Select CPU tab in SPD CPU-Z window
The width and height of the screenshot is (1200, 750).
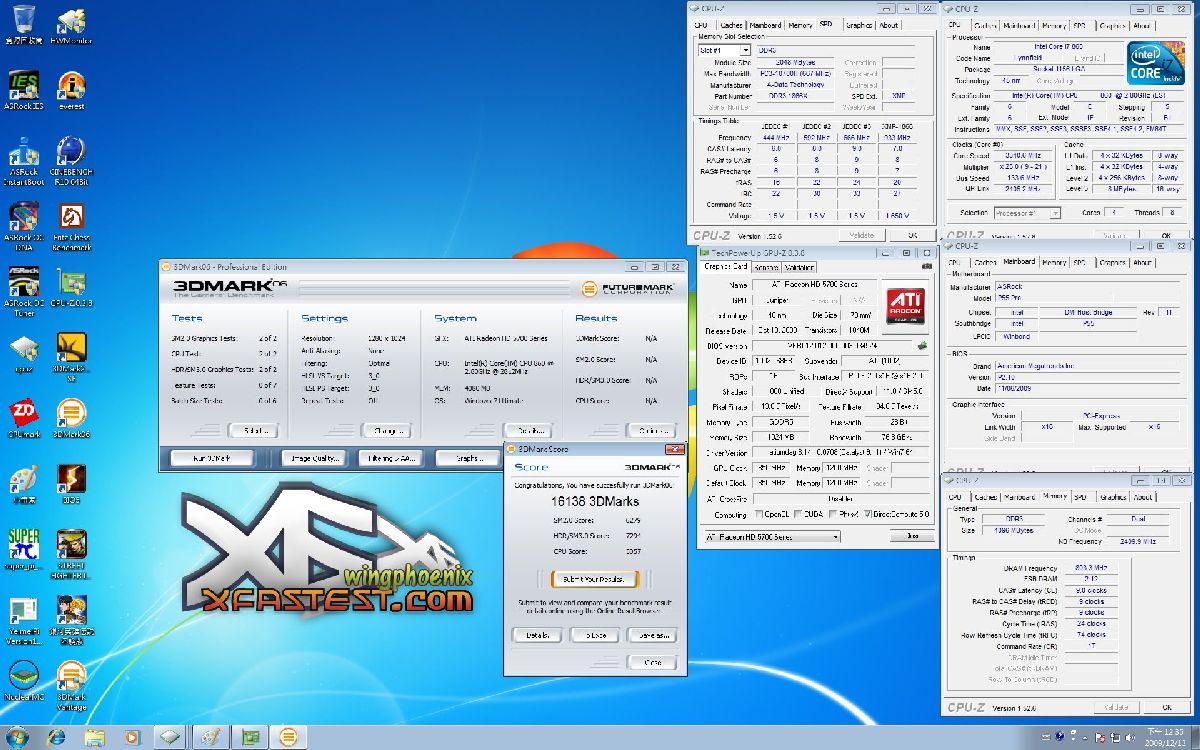coord(701,25)
